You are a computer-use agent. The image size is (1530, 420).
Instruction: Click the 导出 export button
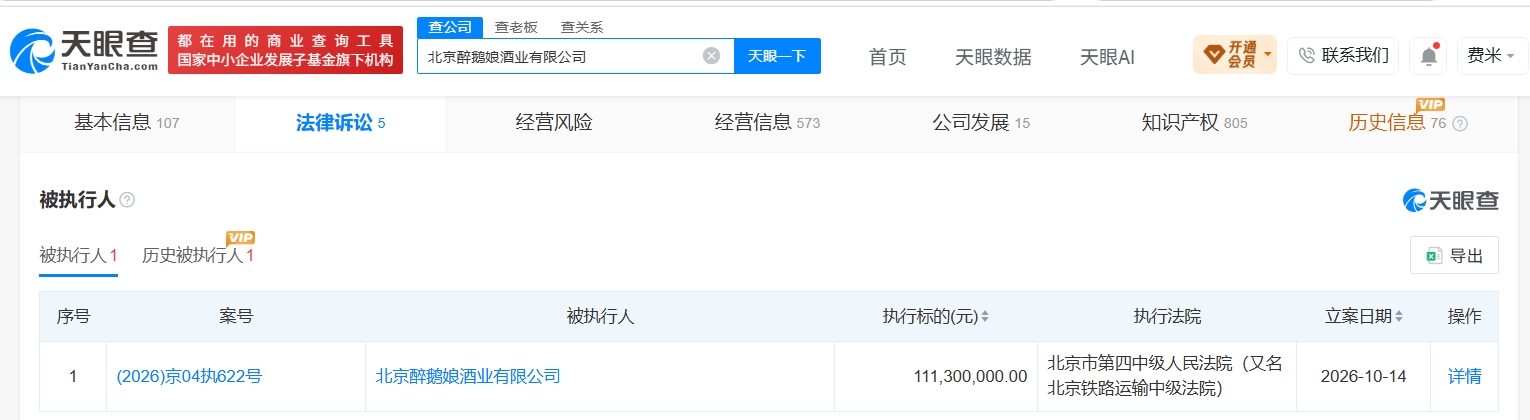(1454, 255)
